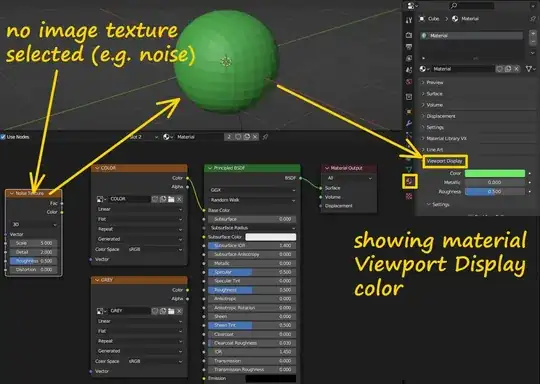Open the Material properties tab icon
The width and height of the screenshot is (540, 384).
(x=409, y=181)
